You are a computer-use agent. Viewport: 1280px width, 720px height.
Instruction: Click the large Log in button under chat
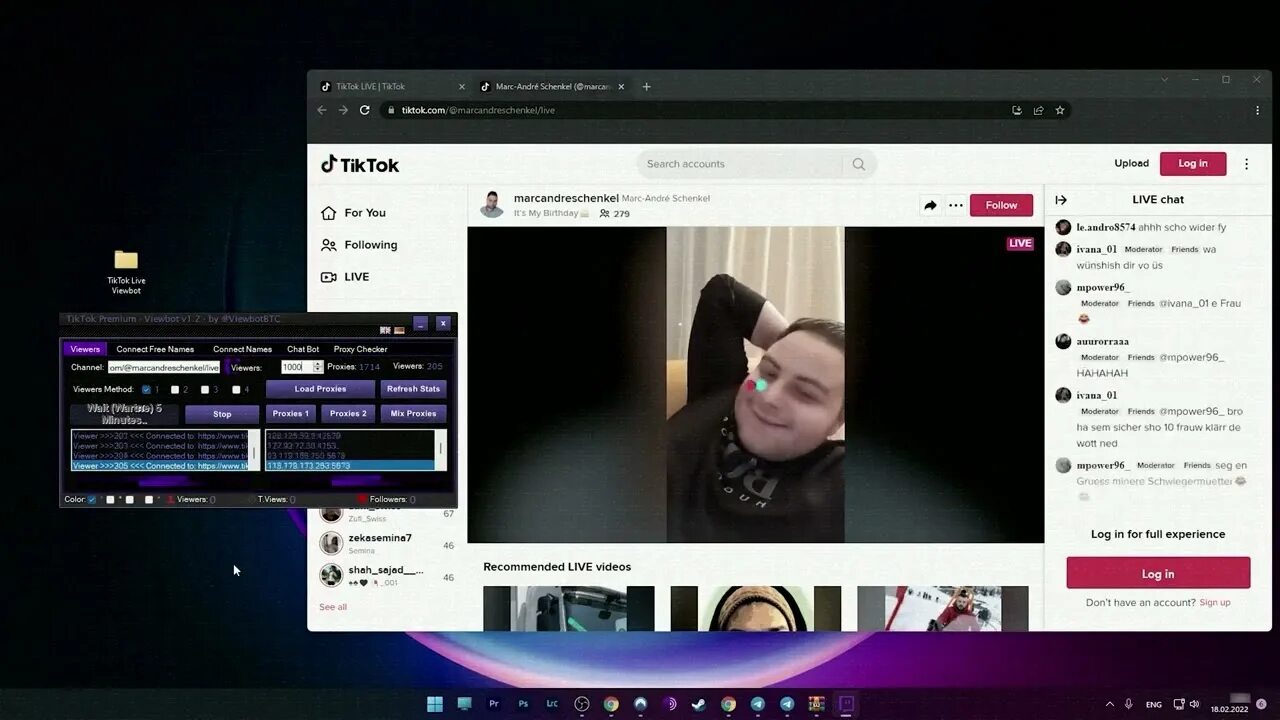(x=1158, y=573)
